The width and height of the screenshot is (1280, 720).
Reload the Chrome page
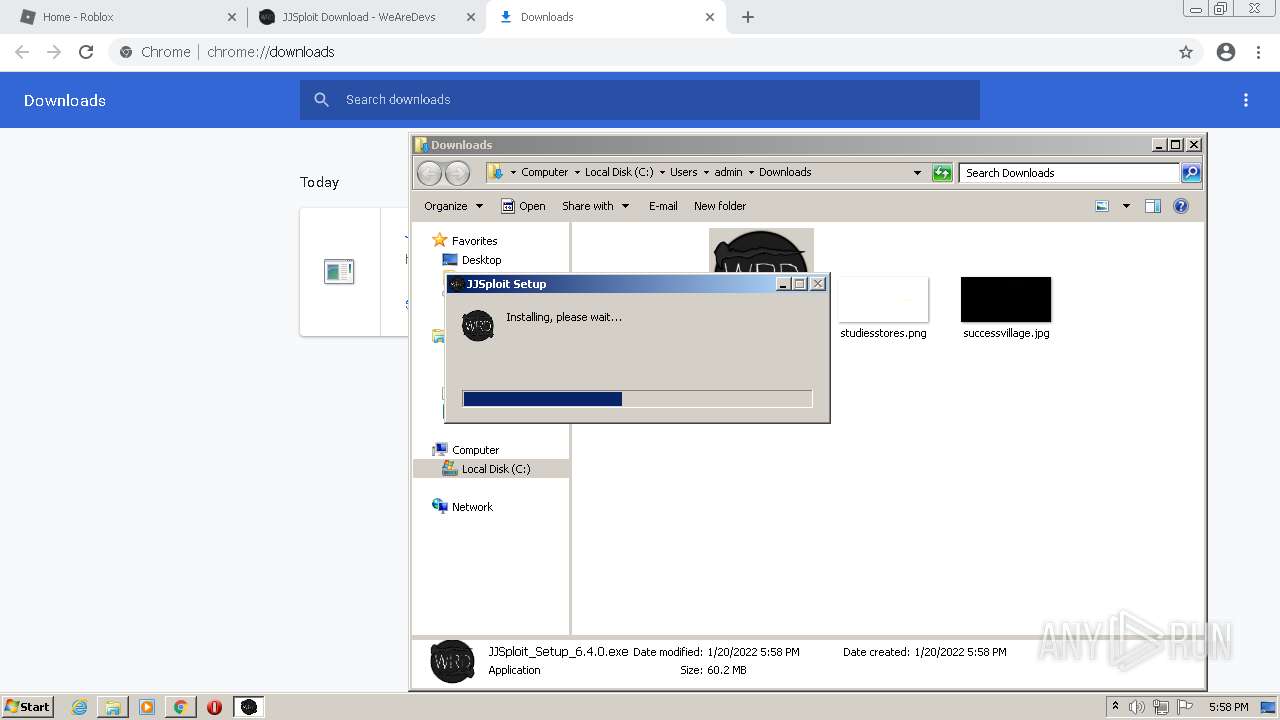coord(86,52)
